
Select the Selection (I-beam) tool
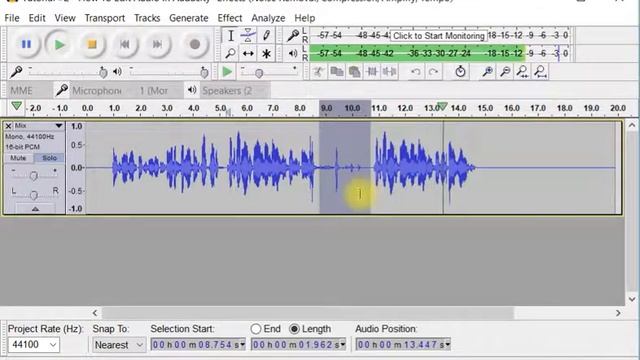(231, 36)
